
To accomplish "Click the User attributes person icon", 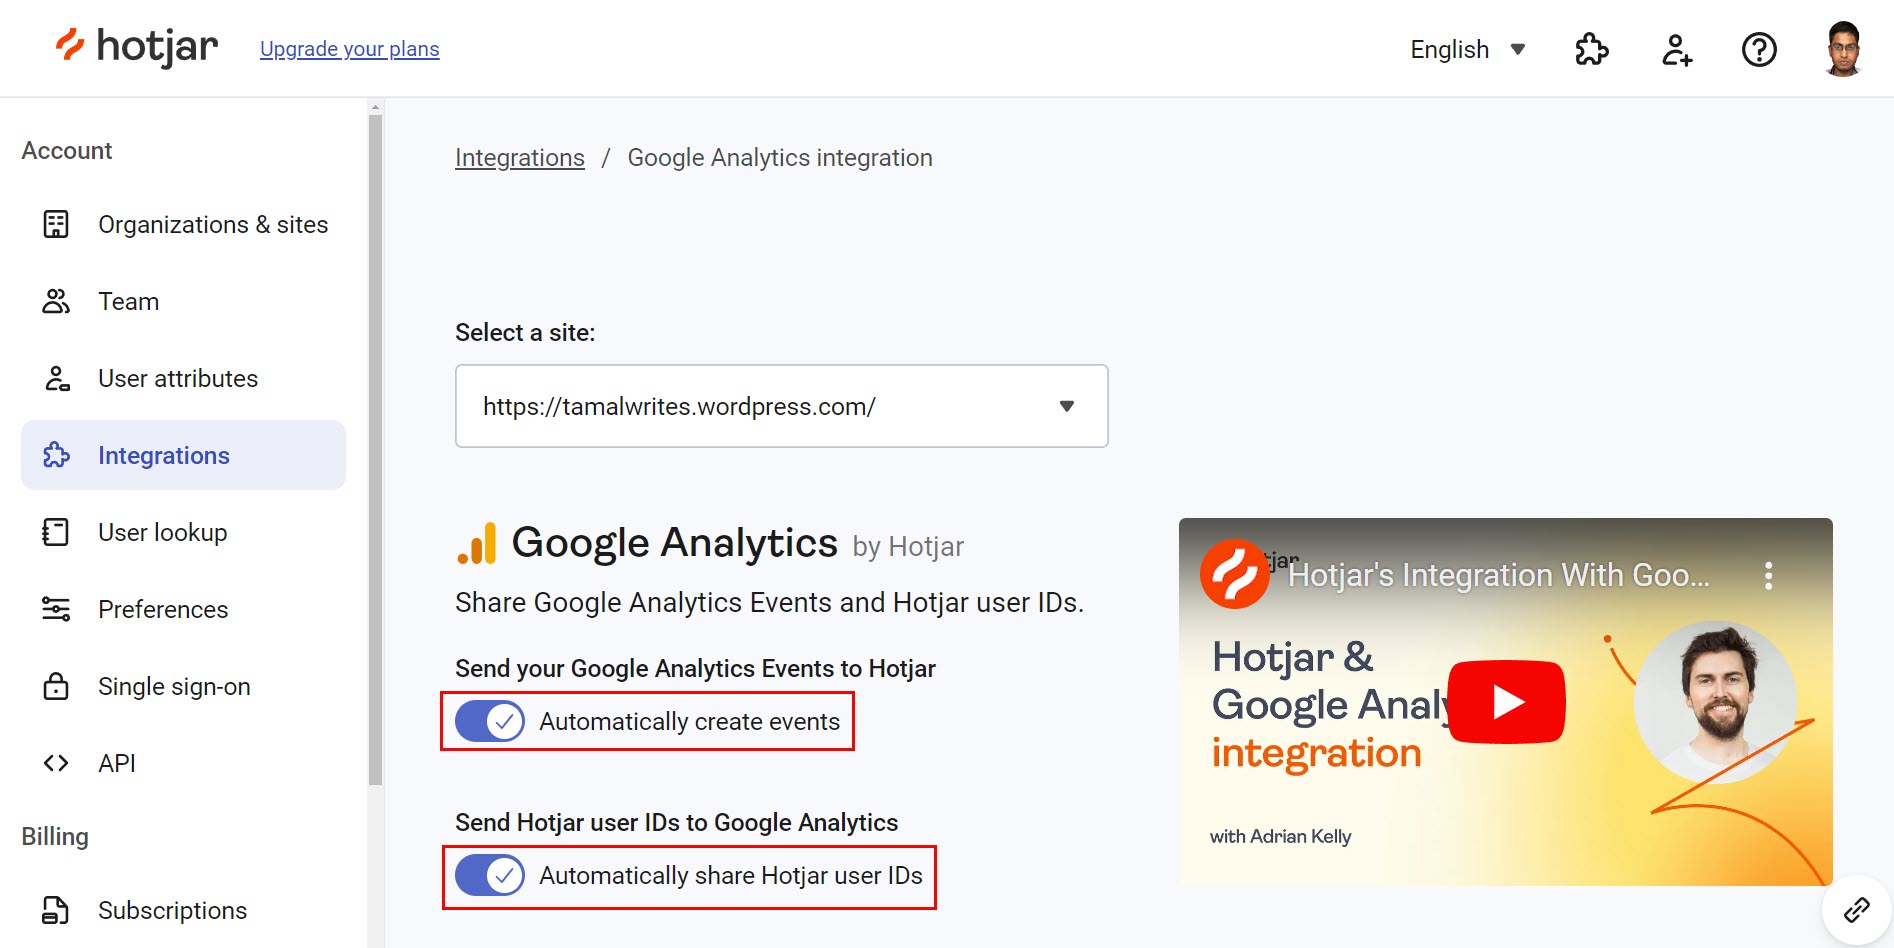I will [56, 378].
